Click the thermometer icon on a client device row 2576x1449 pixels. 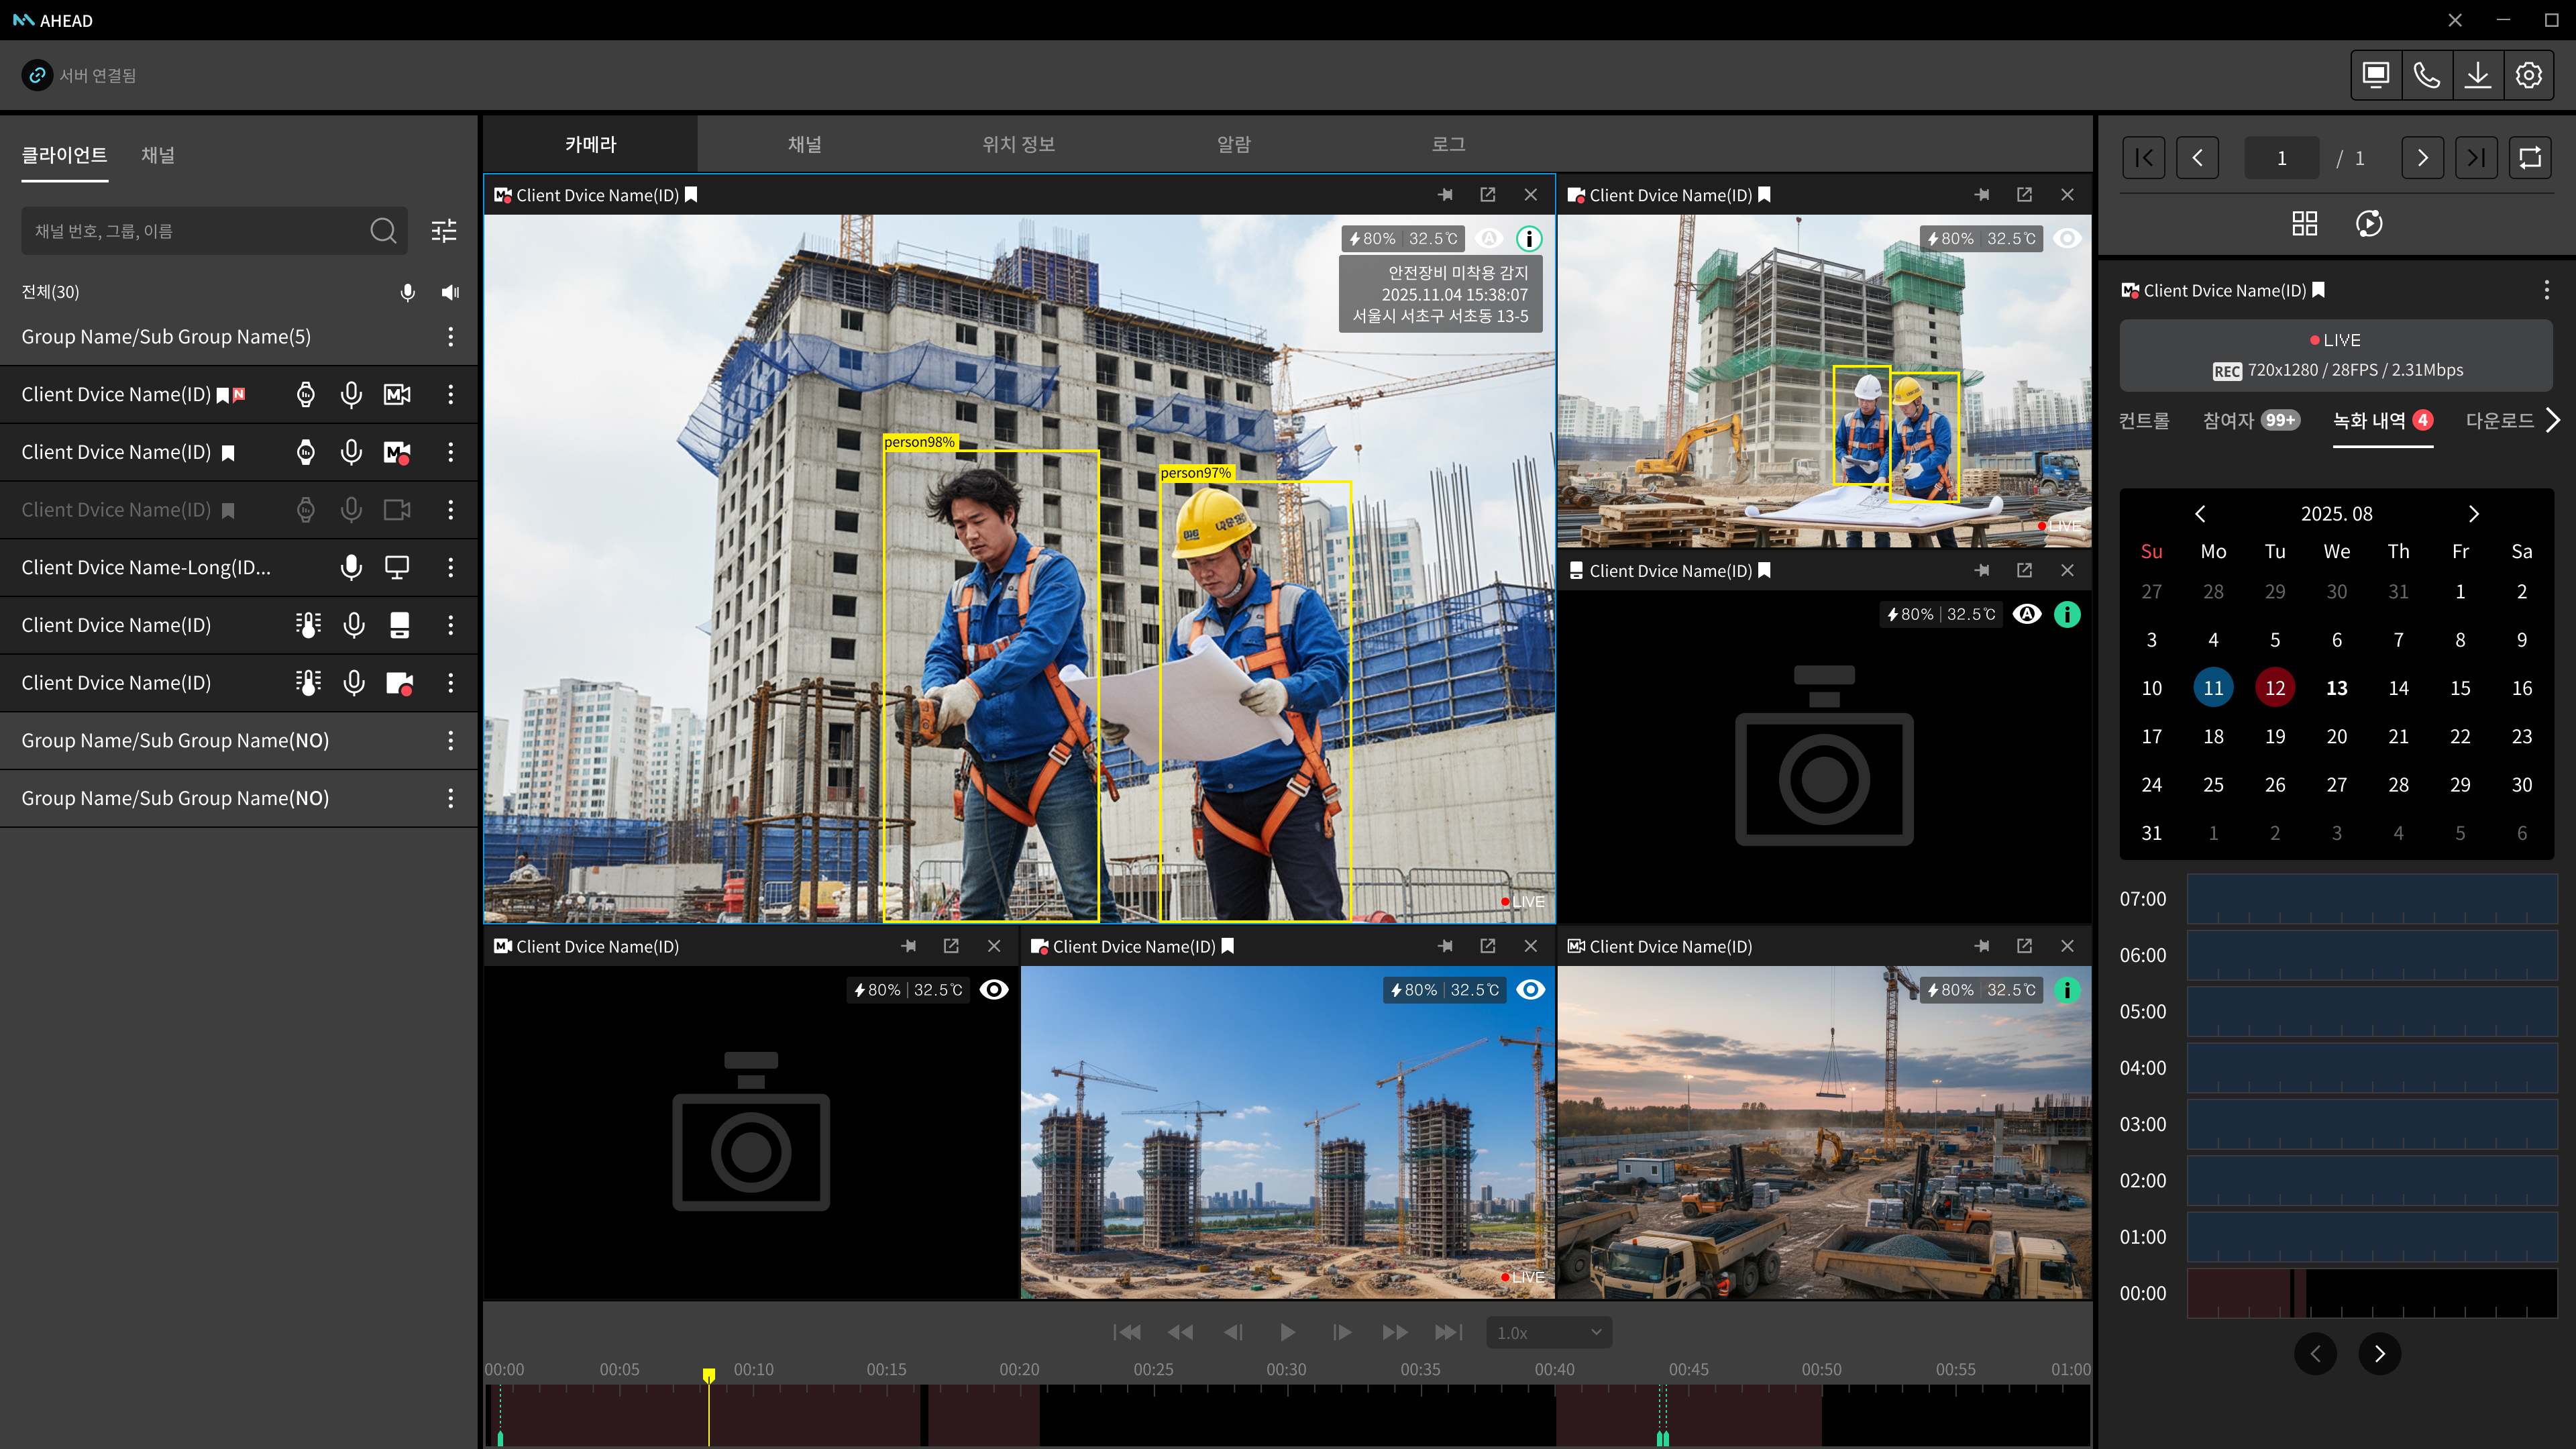tap(308, 625)
